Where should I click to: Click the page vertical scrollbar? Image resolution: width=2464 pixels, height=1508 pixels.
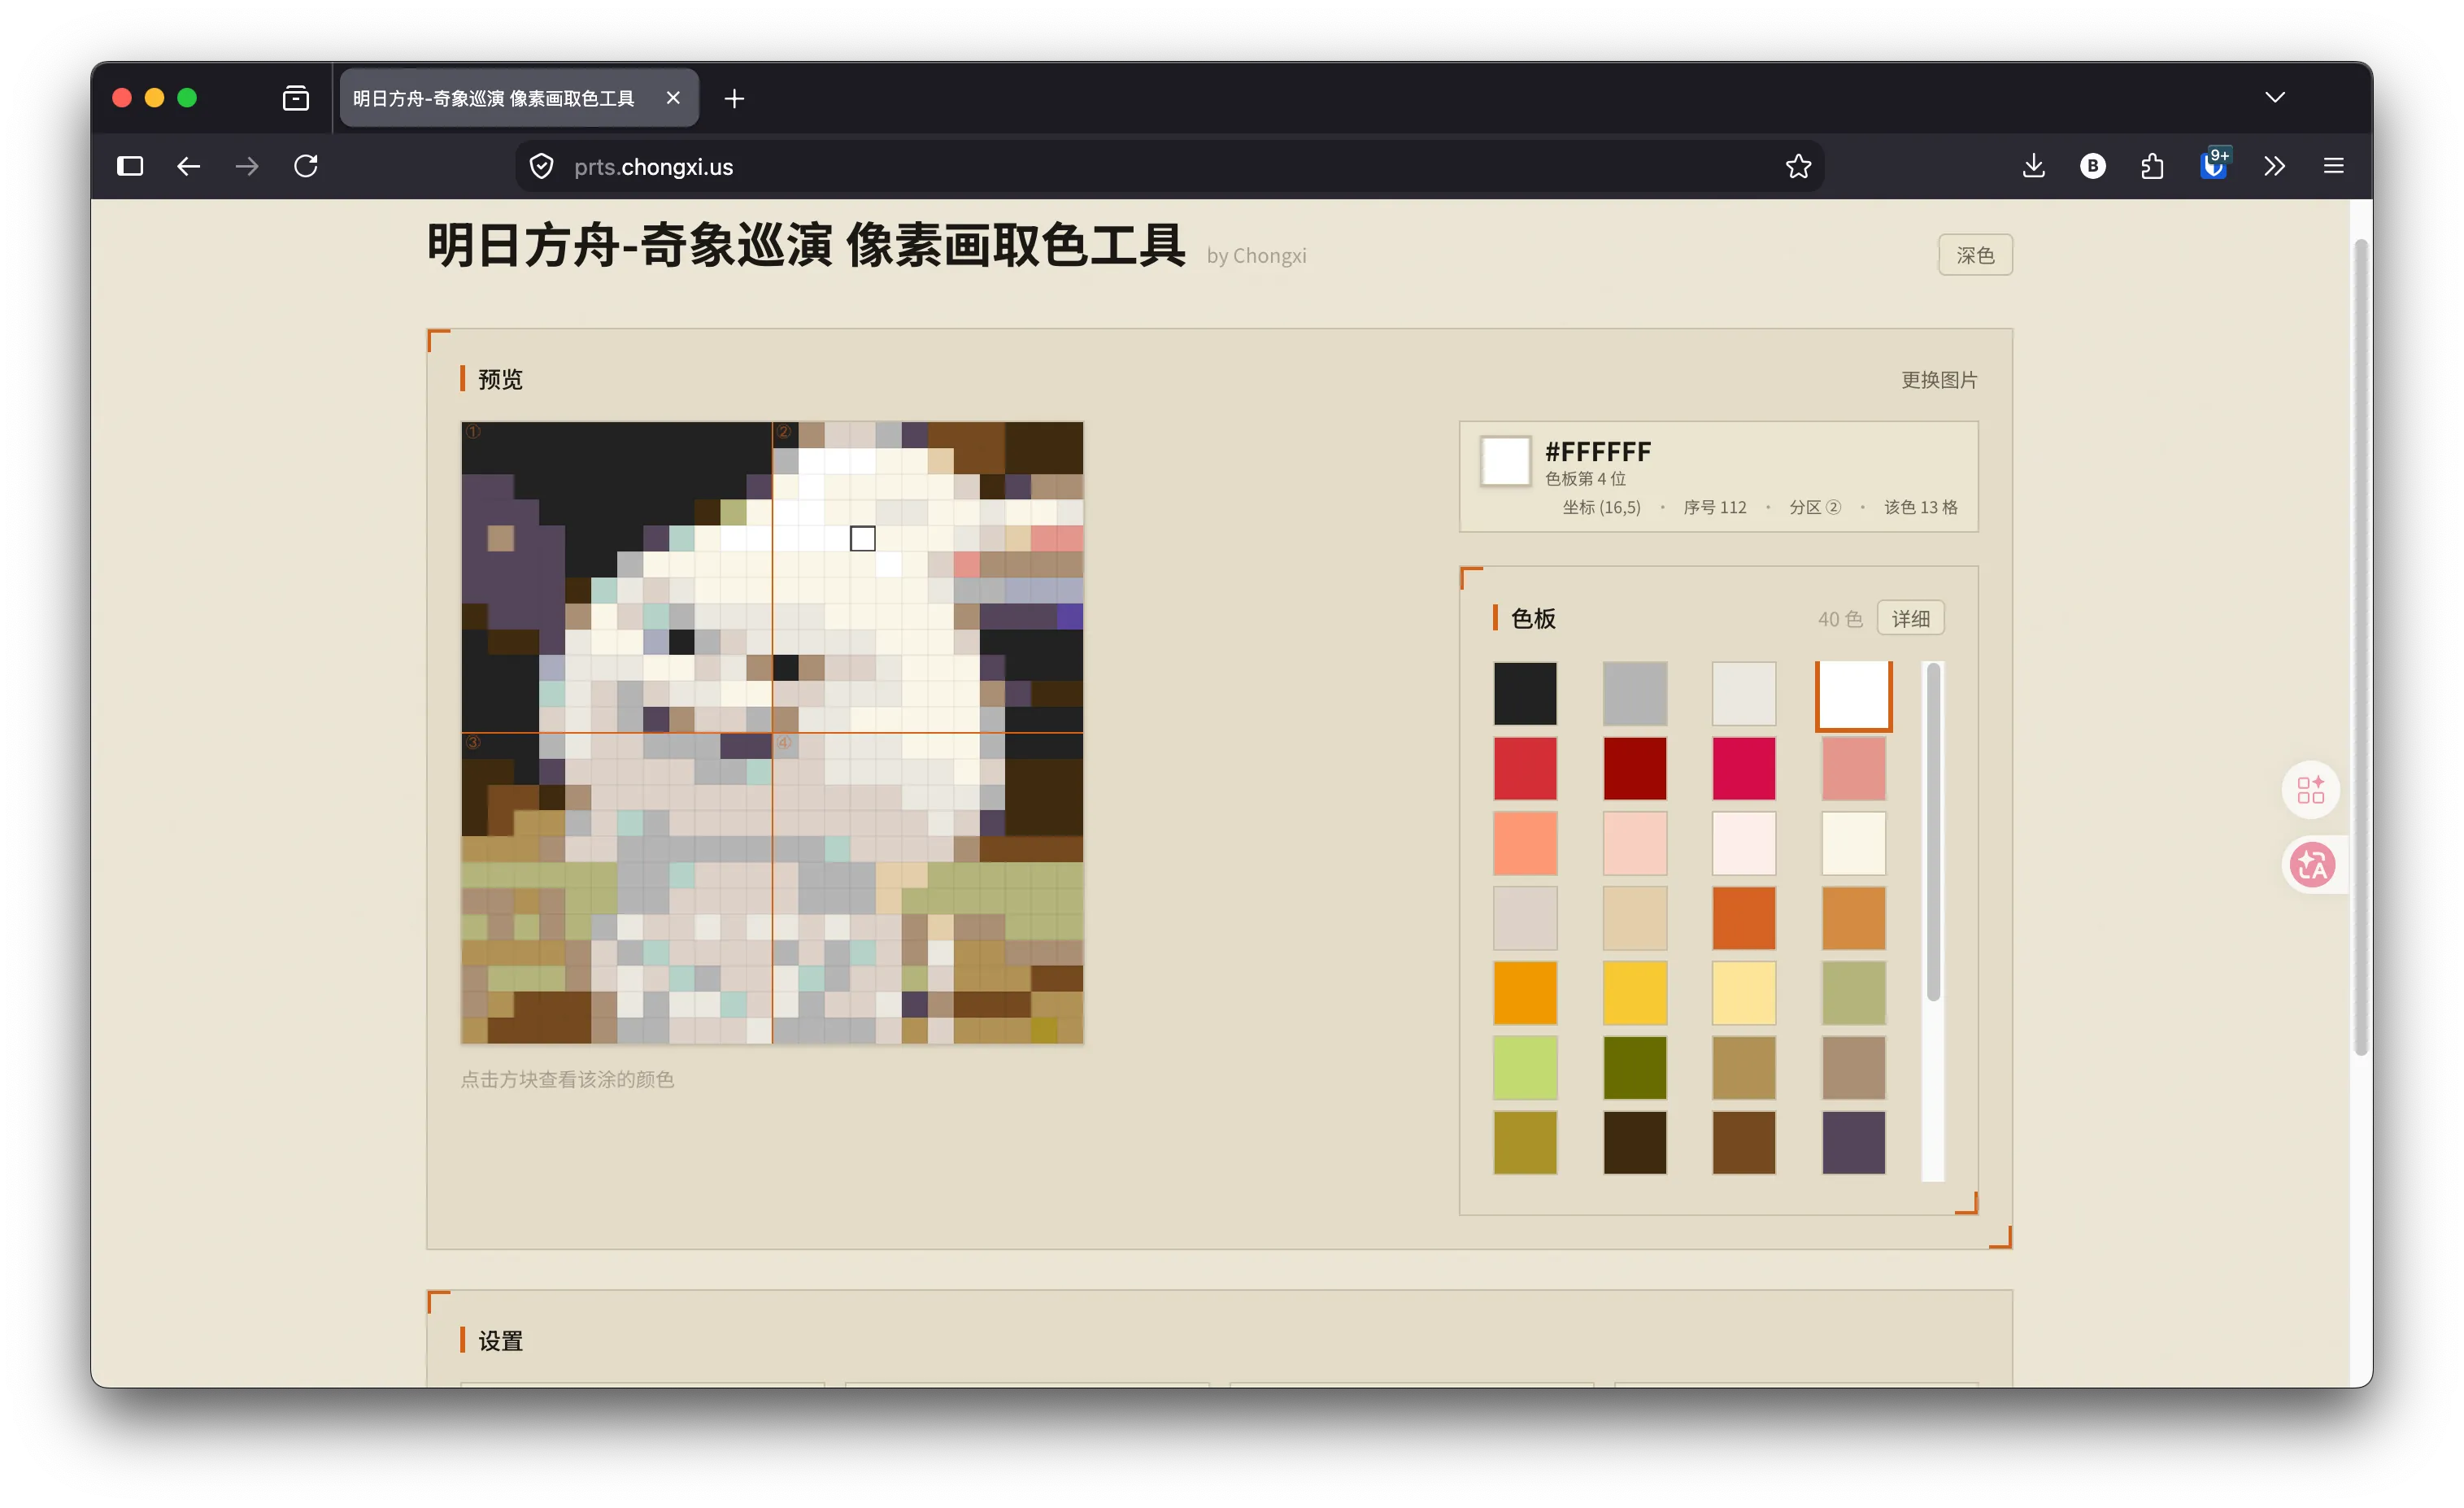2361,647
